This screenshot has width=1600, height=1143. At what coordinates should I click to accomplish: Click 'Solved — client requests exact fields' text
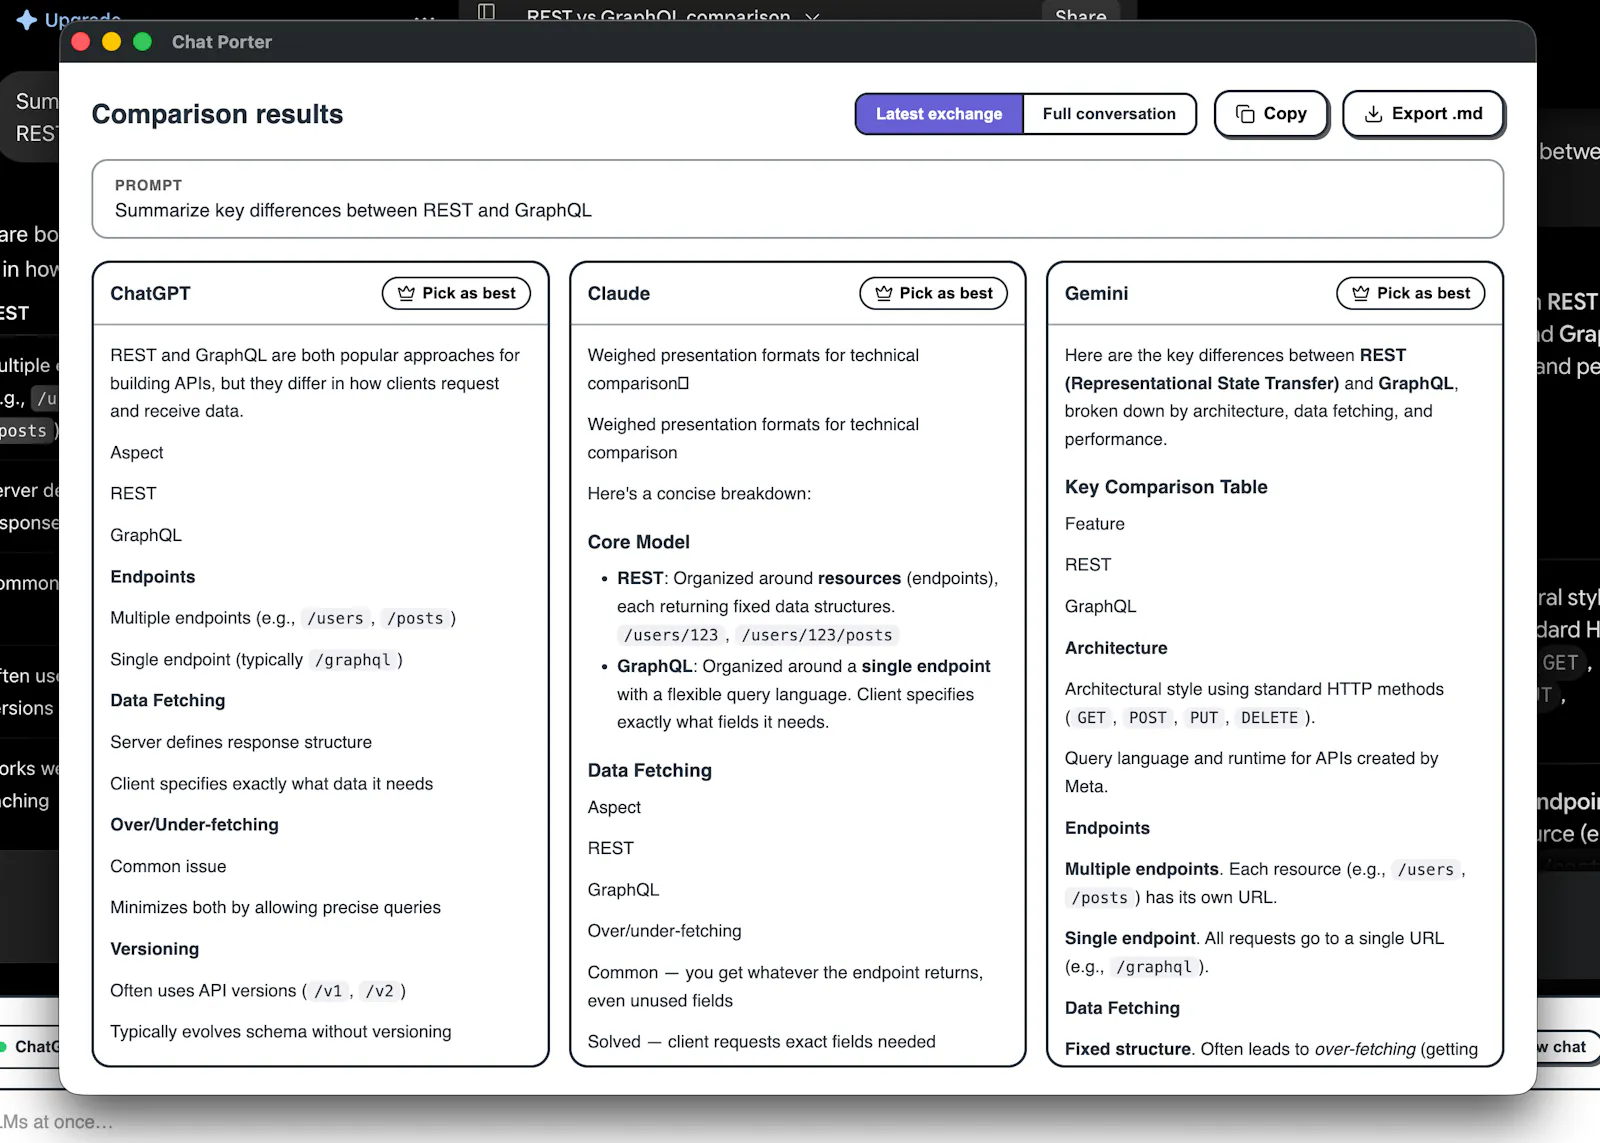(762, 1042)
